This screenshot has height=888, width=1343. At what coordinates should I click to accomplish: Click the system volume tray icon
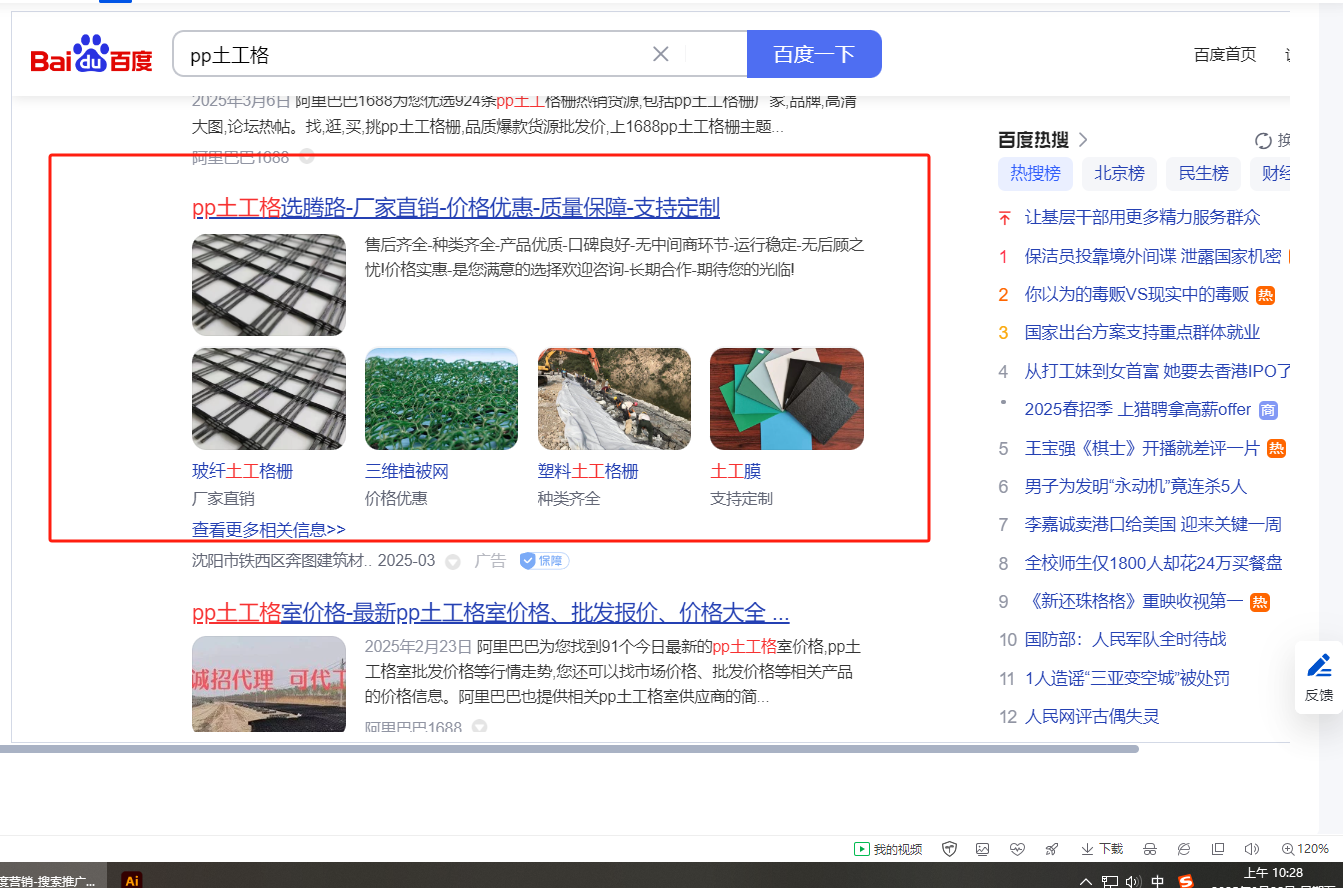point(1133,882)
